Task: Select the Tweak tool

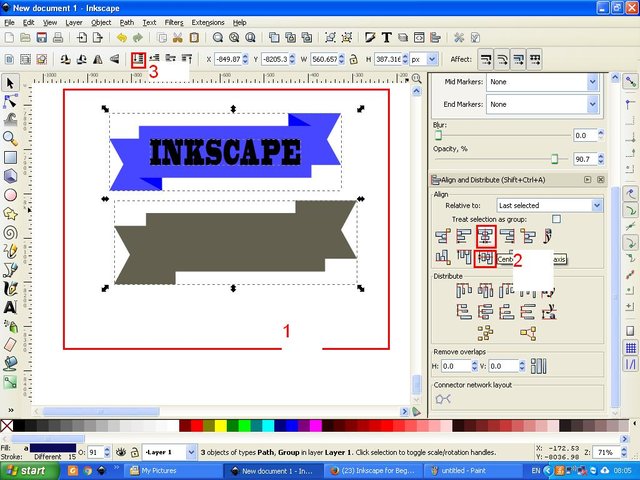Action: point(10,119)
